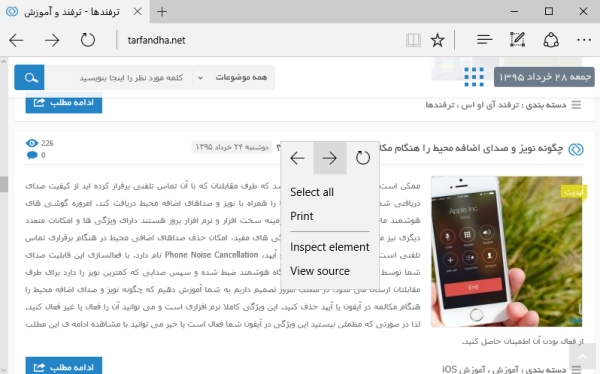The image size is (600, 374).
Task: Make a web note with pen icon
Action: pyautogui.click(x=517, y=39)
